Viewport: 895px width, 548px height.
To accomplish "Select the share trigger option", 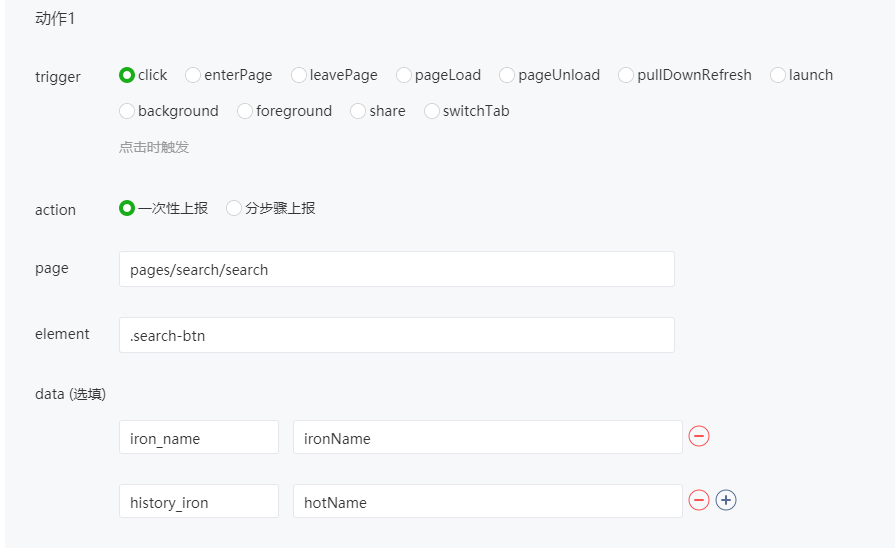I will (358, 111).
